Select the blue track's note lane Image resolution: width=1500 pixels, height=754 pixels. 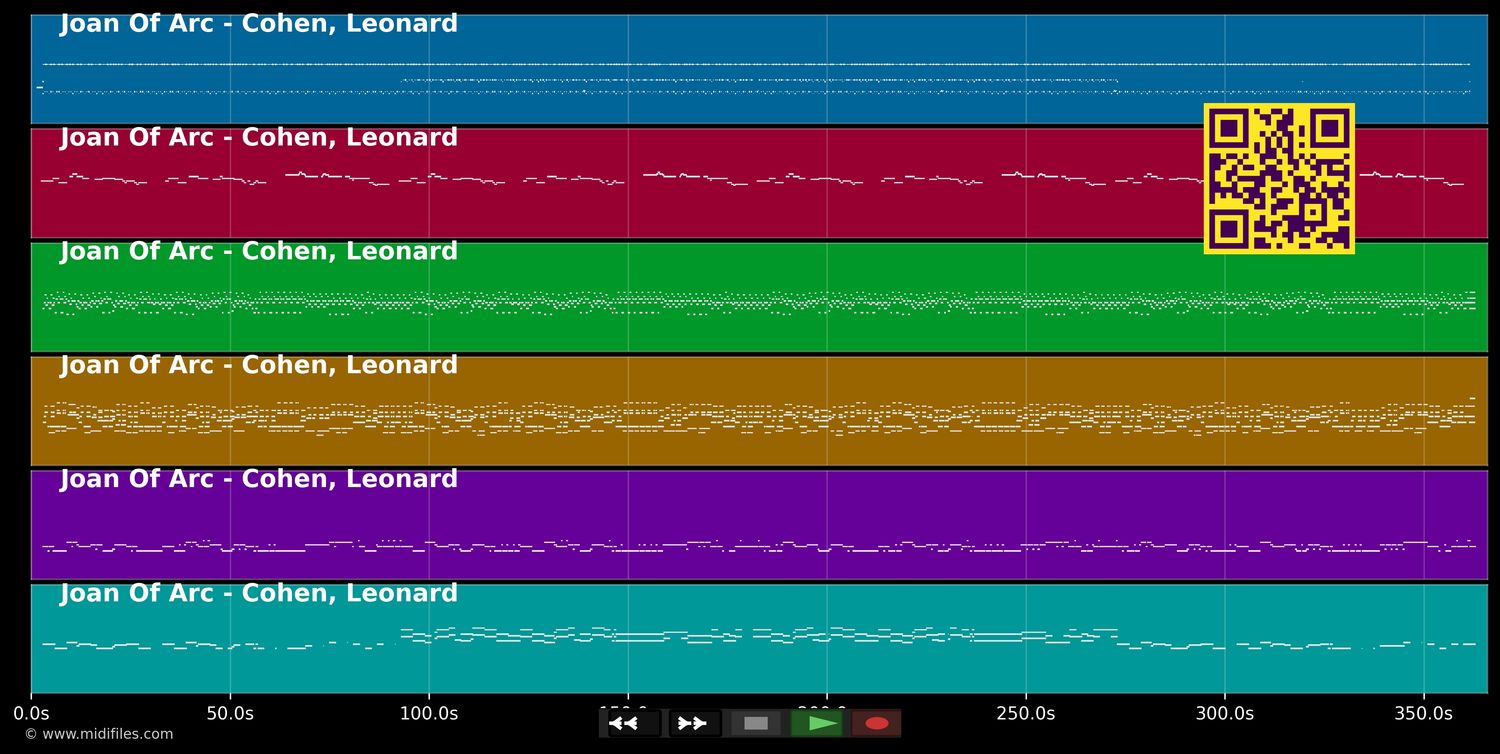tap(759, 69)
